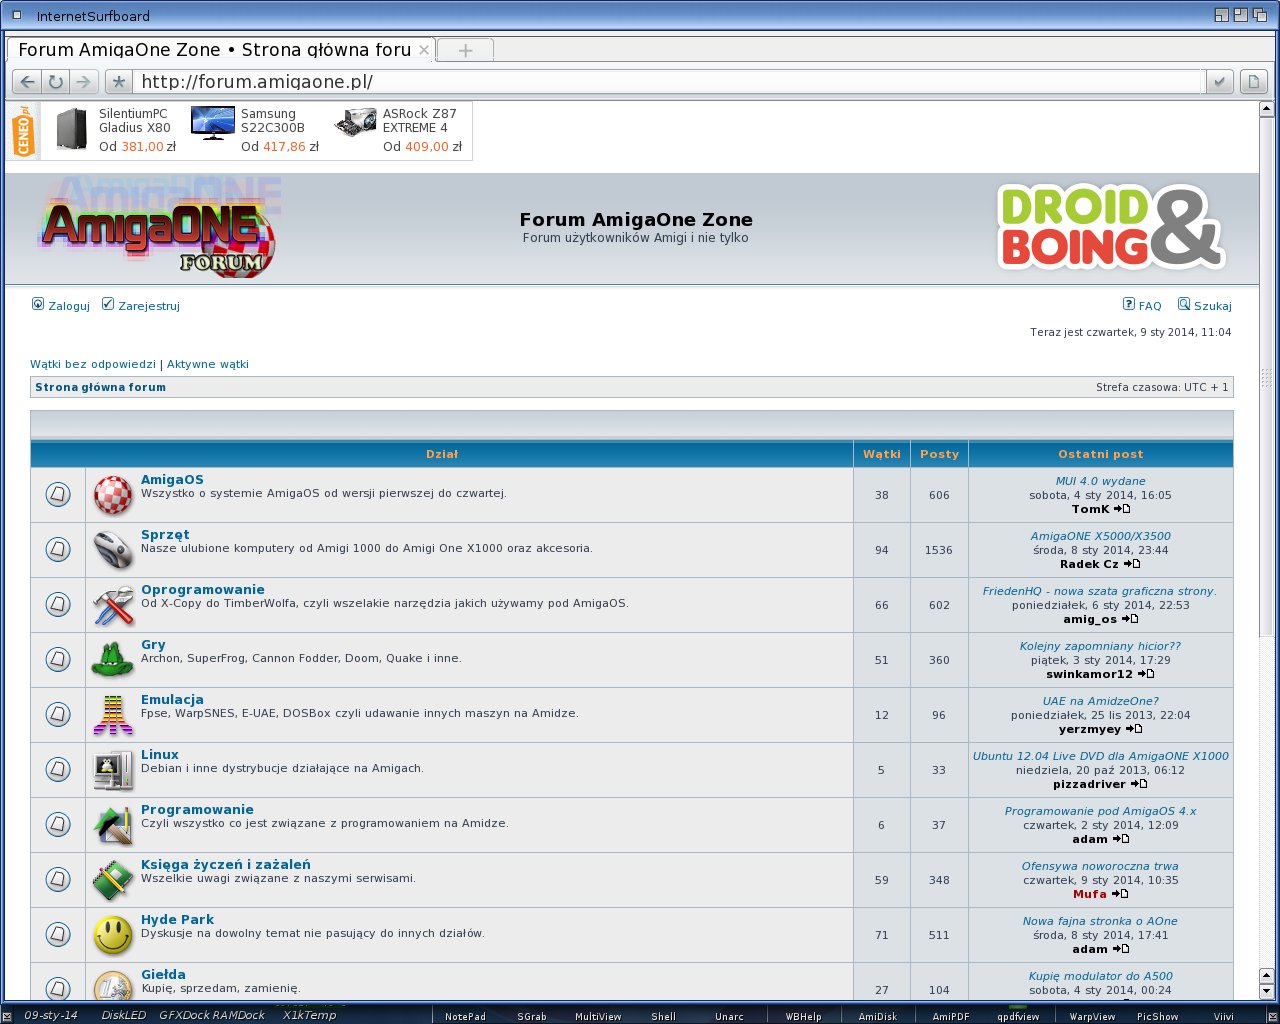Jump to latest post by swinkamor12
This screenshot has height=1024, width=1280.
pos(1146,674)
